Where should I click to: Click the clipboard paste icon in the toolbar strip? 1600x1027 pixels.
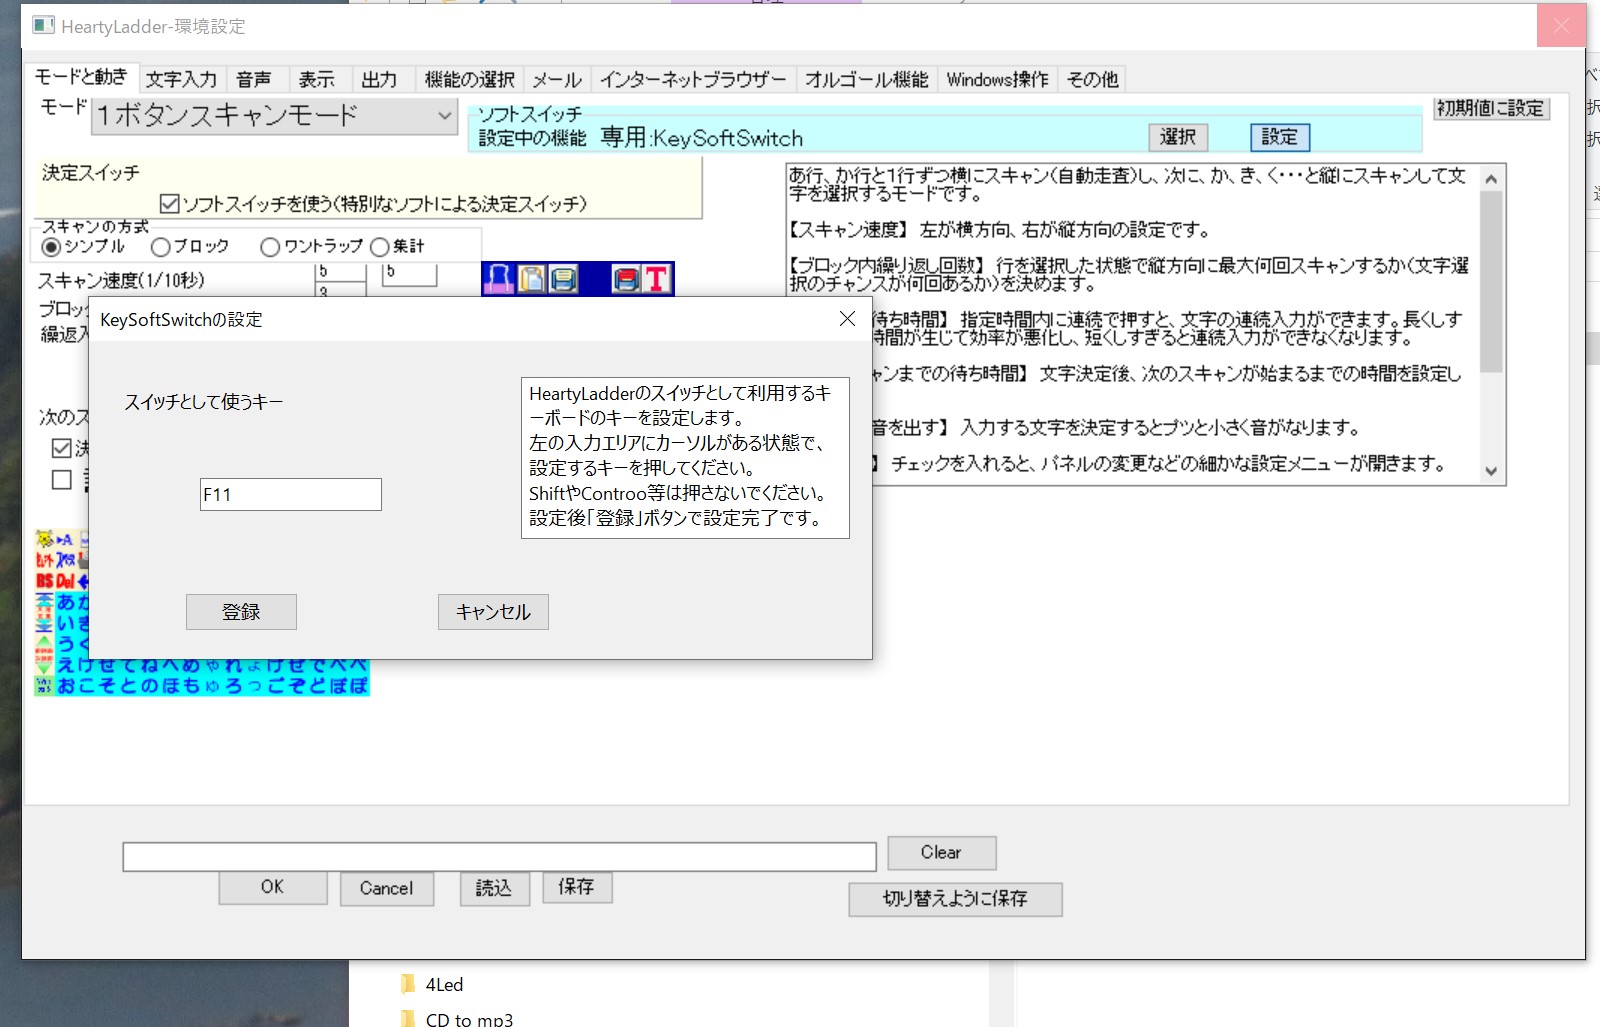pyautogui.click(x=532, y=279)
